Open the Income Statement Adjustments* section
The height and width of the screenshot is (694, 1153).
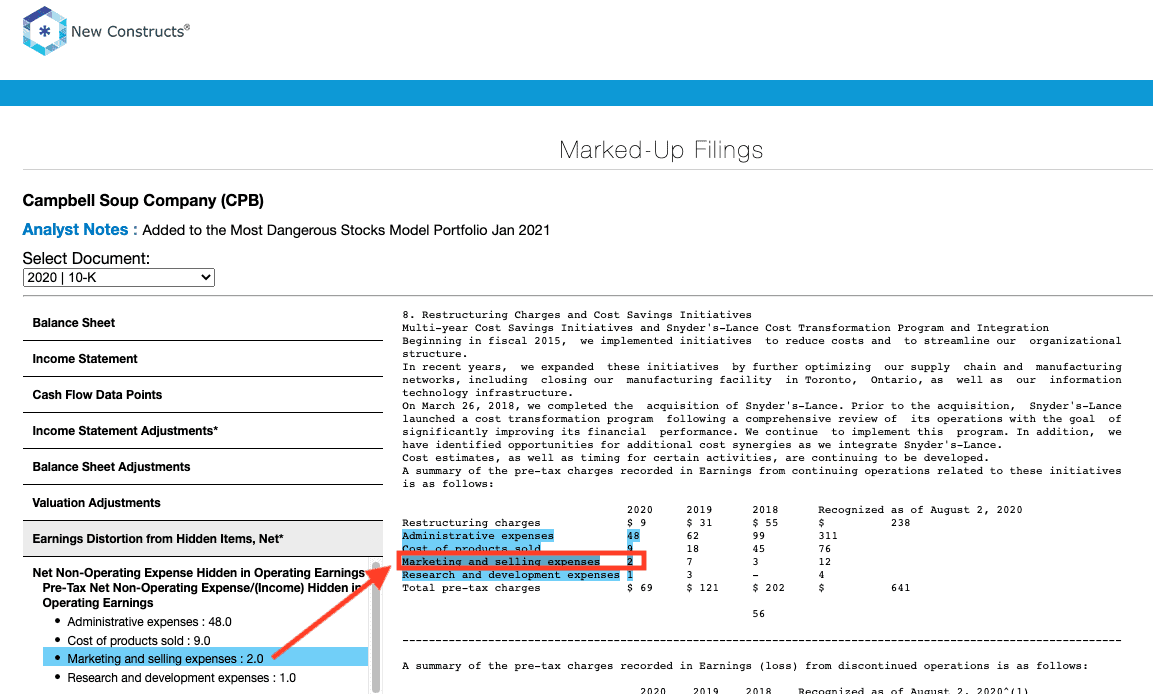(203, 431)
